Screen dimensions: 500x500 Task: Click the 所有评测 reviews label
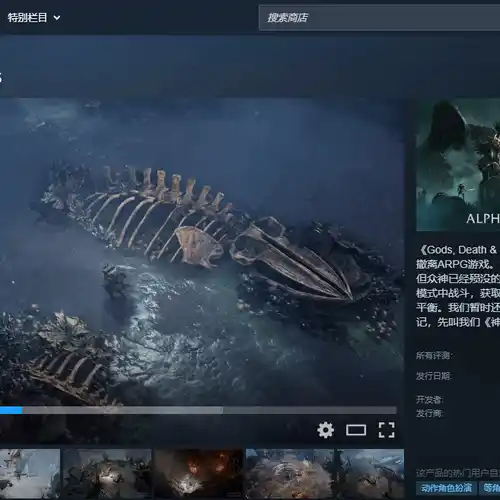click(x=434, y=355)
